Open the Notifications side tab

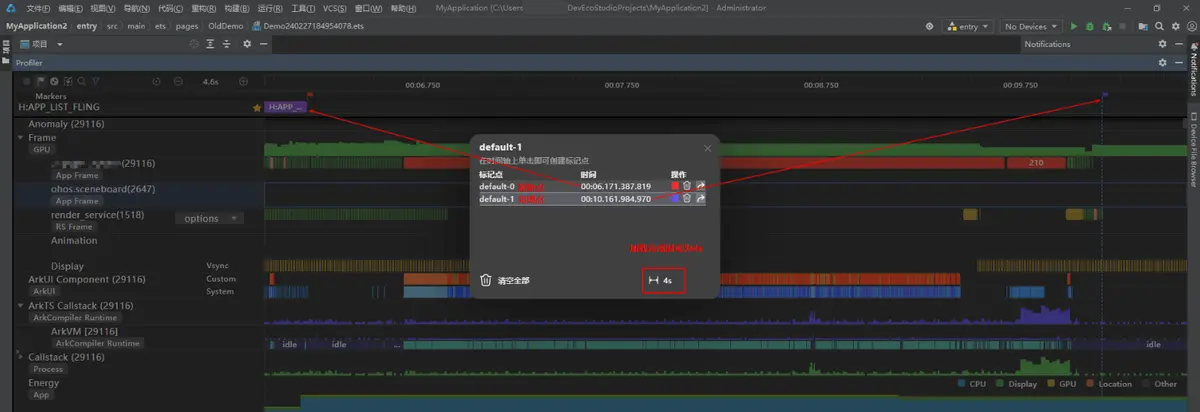click(1193, 75)
